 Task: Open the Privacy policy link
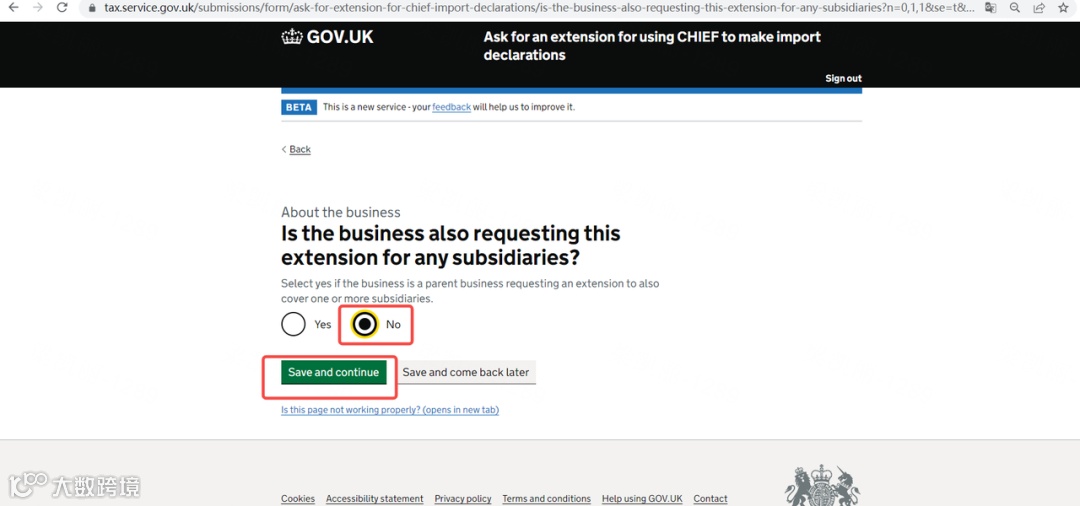pyautogui.click(x=463, y=498)
